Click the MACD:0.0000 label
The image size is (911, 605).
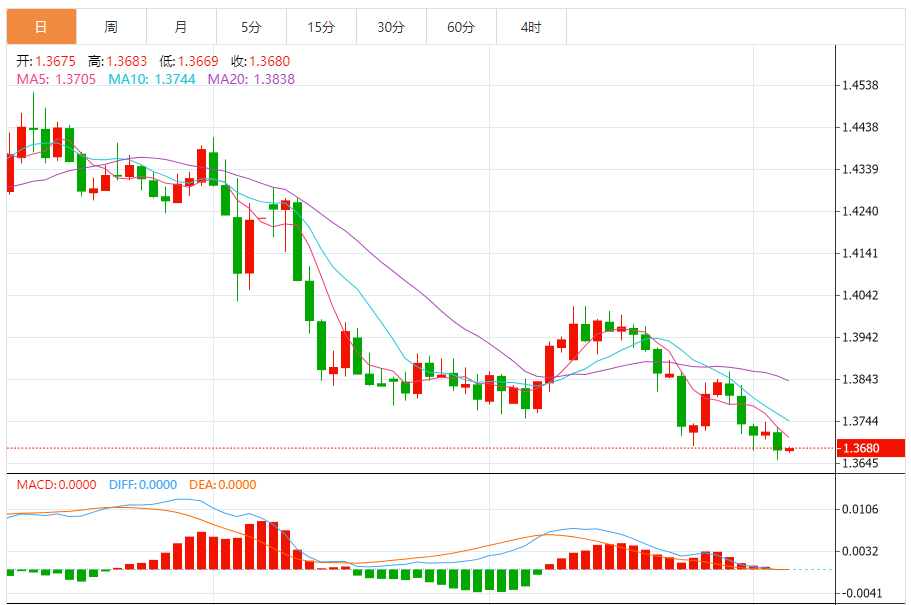(56, 485)
